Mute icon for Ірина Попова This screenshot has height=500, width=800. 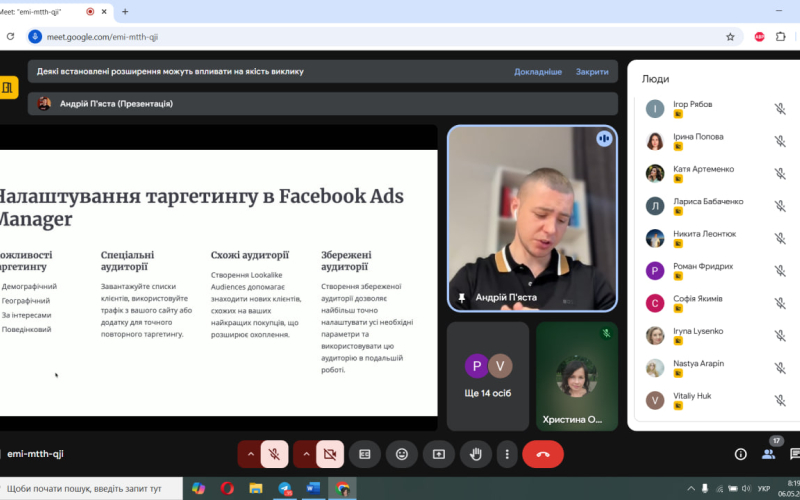pyautogui.click(x=780, y=141)
